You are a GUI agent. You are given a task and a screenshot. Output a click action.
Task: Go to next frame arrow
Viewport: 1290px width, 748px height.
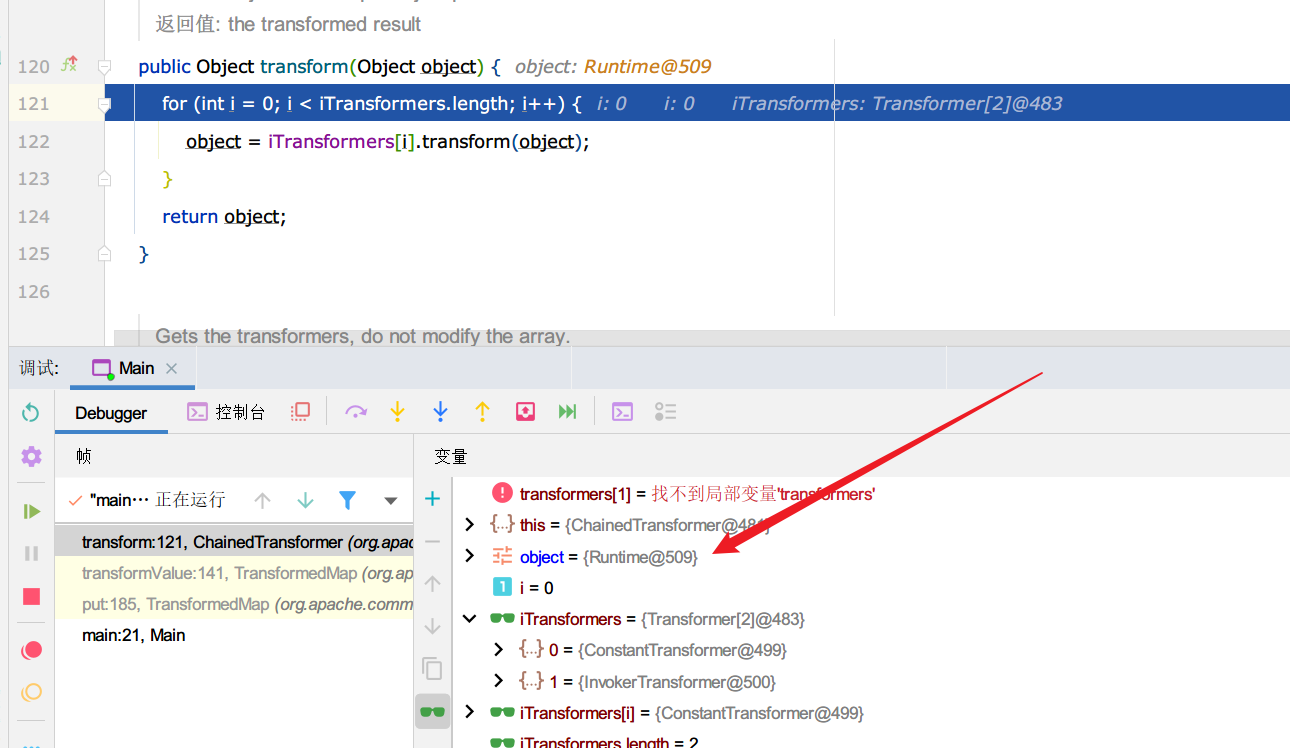tap(305, 500)
